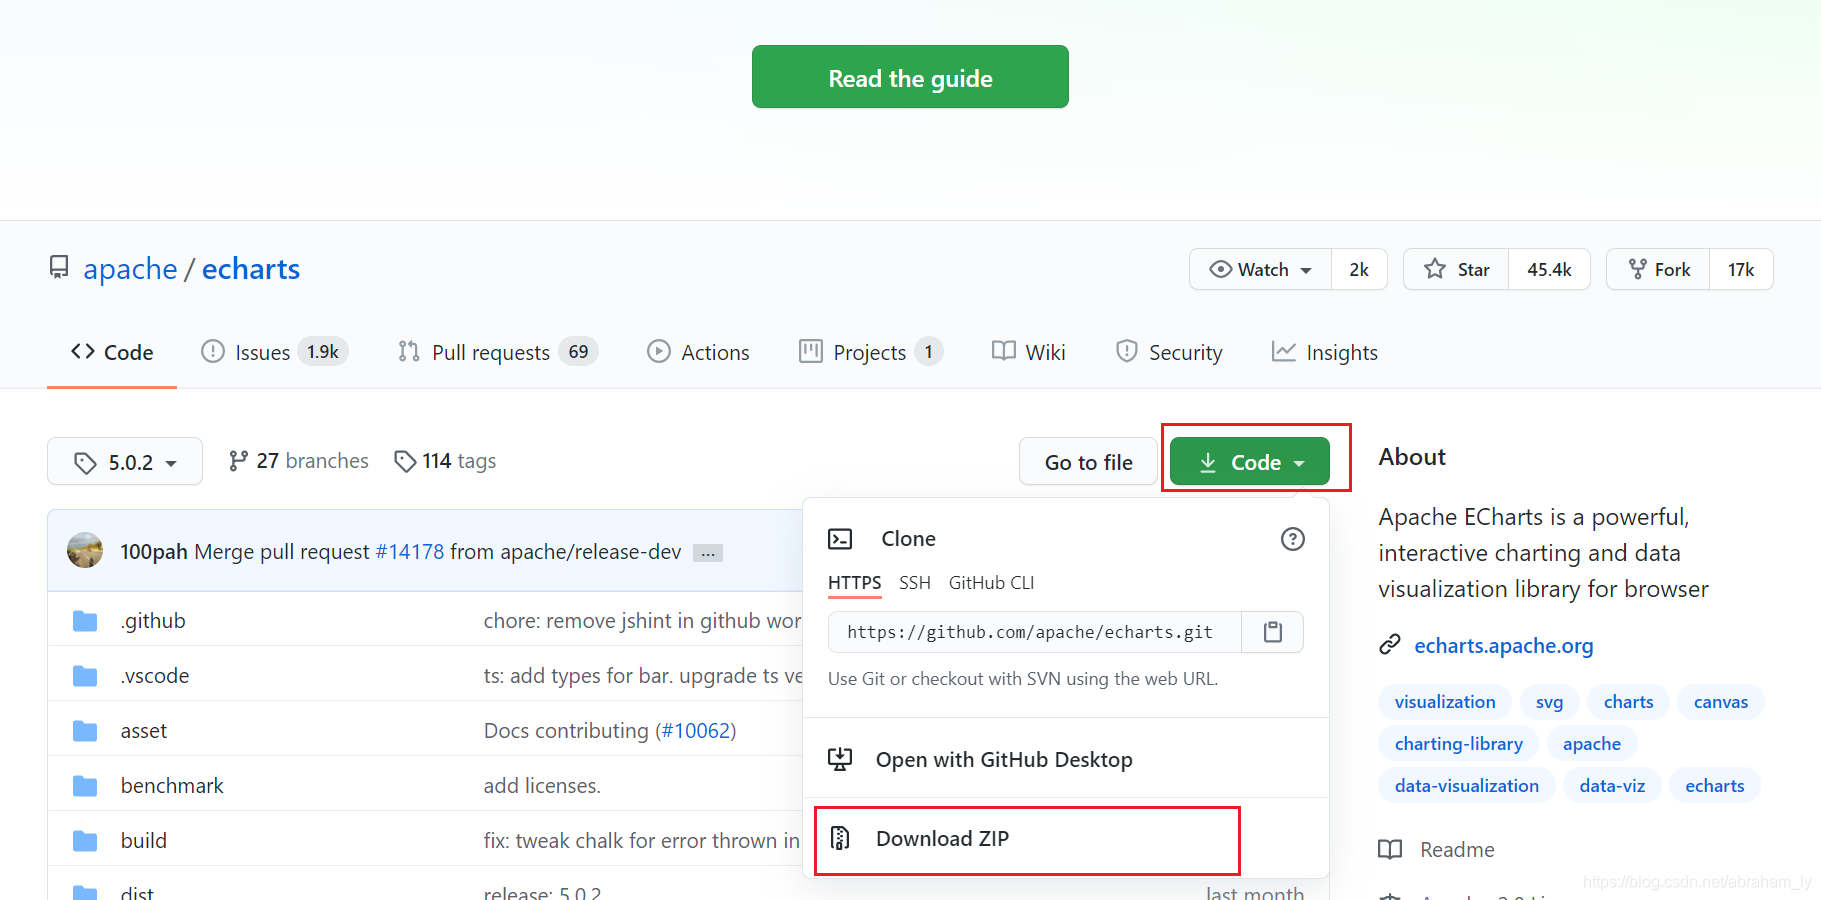Click the data-visualization topic tag
Image resolution: width=1821 pixels, height=900 pixels.
pos(1466,786)
